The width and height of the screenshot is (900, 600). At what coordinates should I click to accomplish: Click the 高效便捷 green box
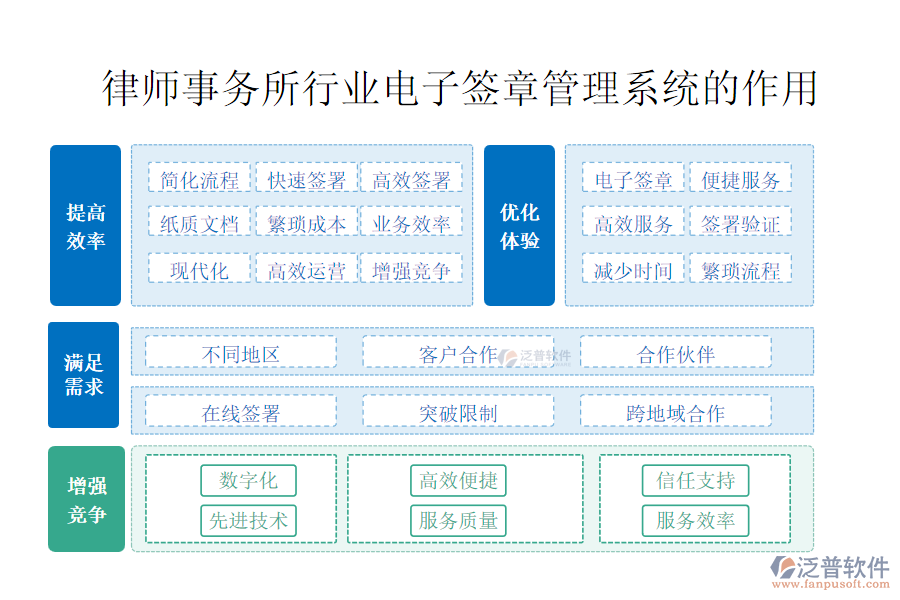458,481
